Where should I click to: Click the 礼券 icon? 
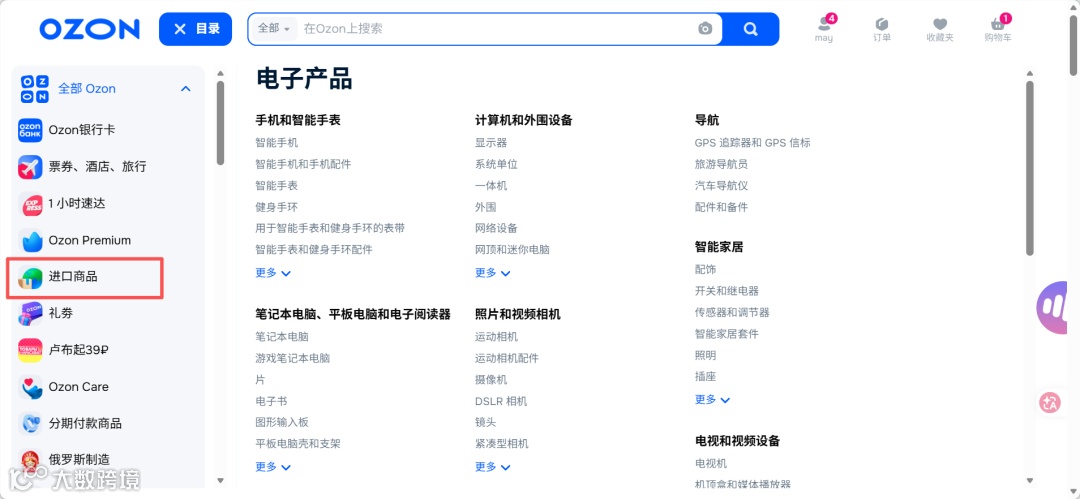pos(30,314)
